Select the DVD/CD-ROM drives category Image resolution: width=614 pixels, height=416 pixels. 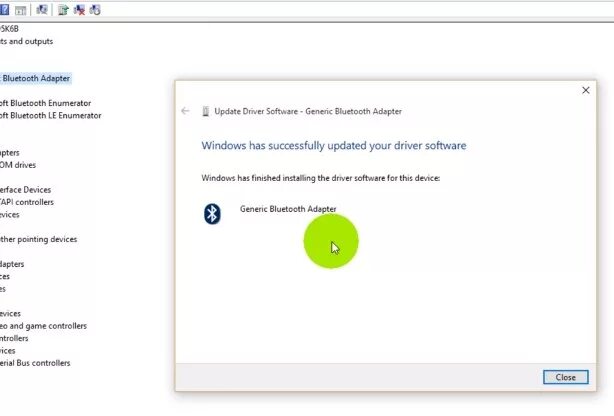point(18,165)
